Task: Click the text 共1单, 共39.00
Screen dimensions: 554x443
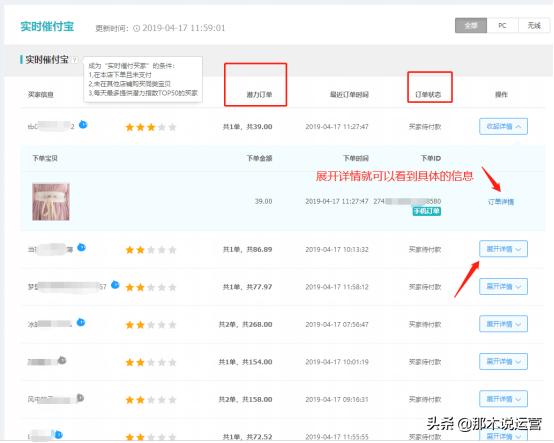Action: (x=247, y=127)
